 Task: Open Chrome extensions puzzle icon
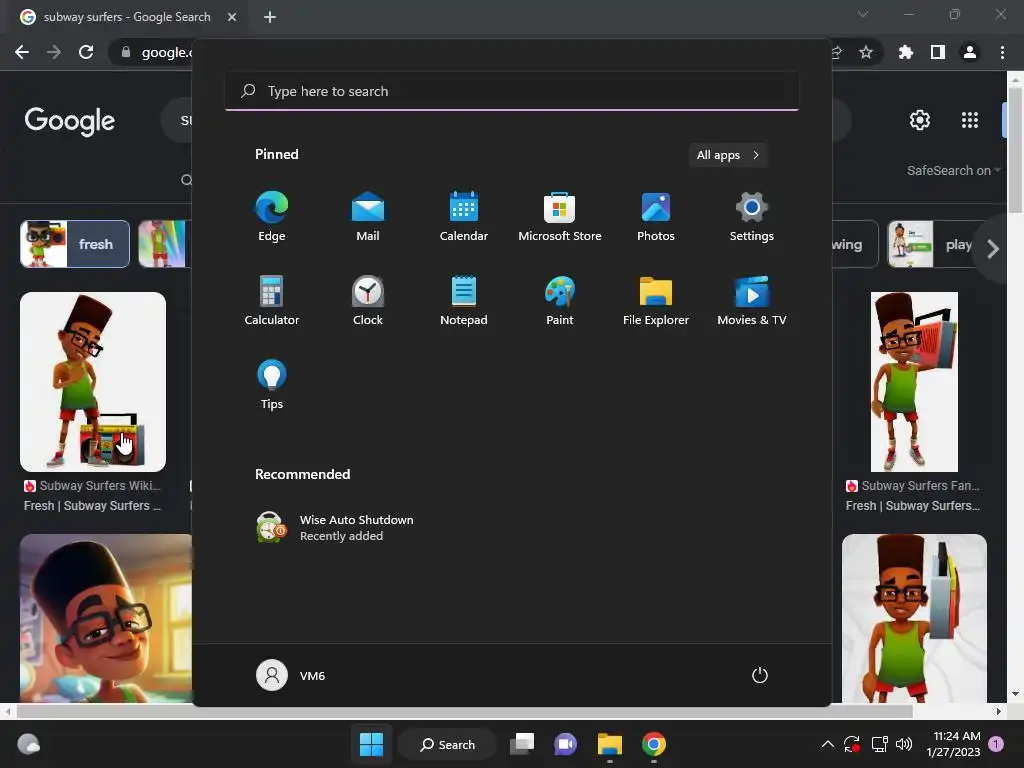pos(906,52)
